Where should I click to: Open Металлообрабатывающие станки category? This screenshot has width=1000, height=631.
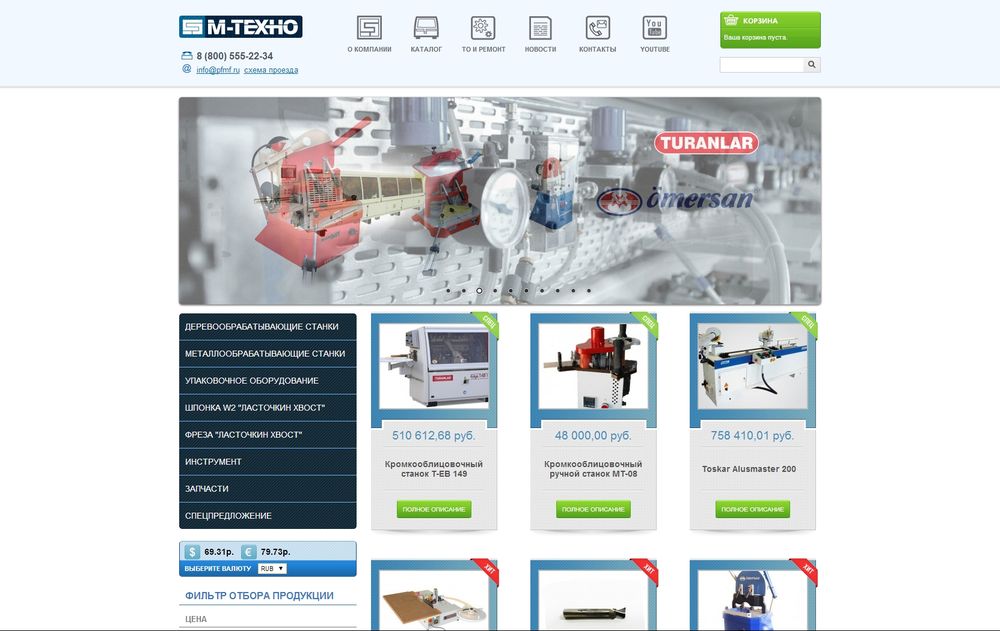coord(268,353)
